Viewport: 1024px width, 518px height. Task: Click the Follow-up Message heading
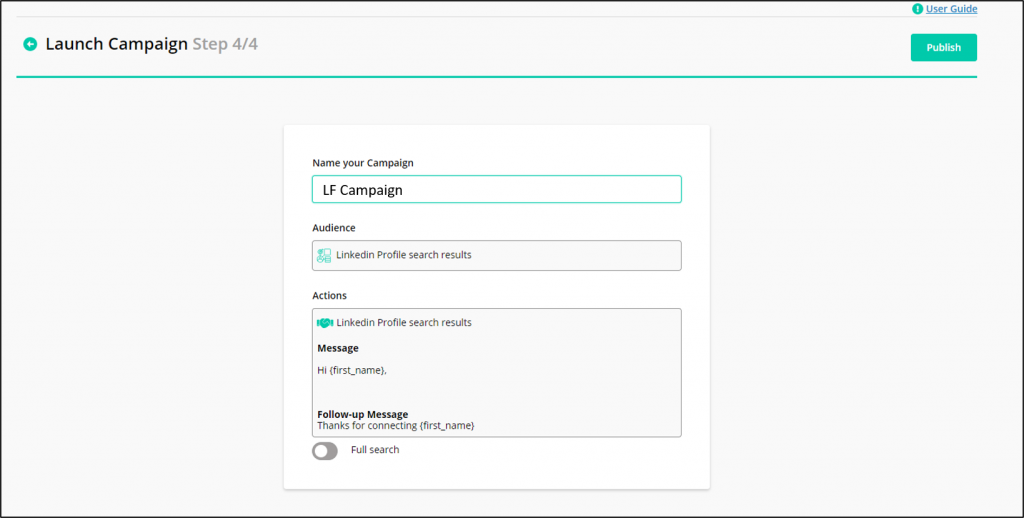pyautogui.click(x=362, y=414)
